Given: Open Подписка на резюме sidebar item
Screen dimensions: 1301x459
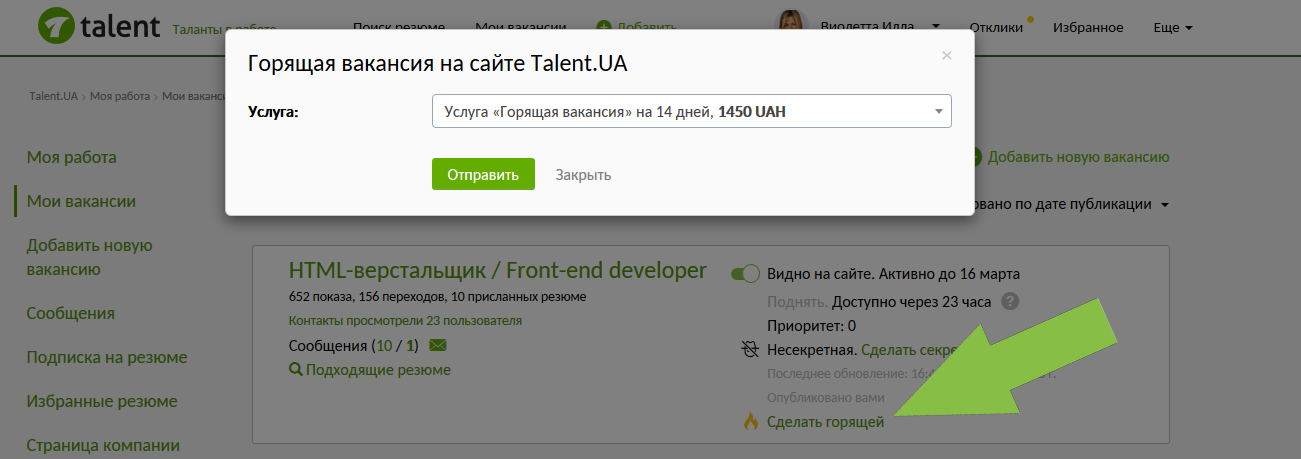Looking at the screenshot, I should tap(107, 357).
